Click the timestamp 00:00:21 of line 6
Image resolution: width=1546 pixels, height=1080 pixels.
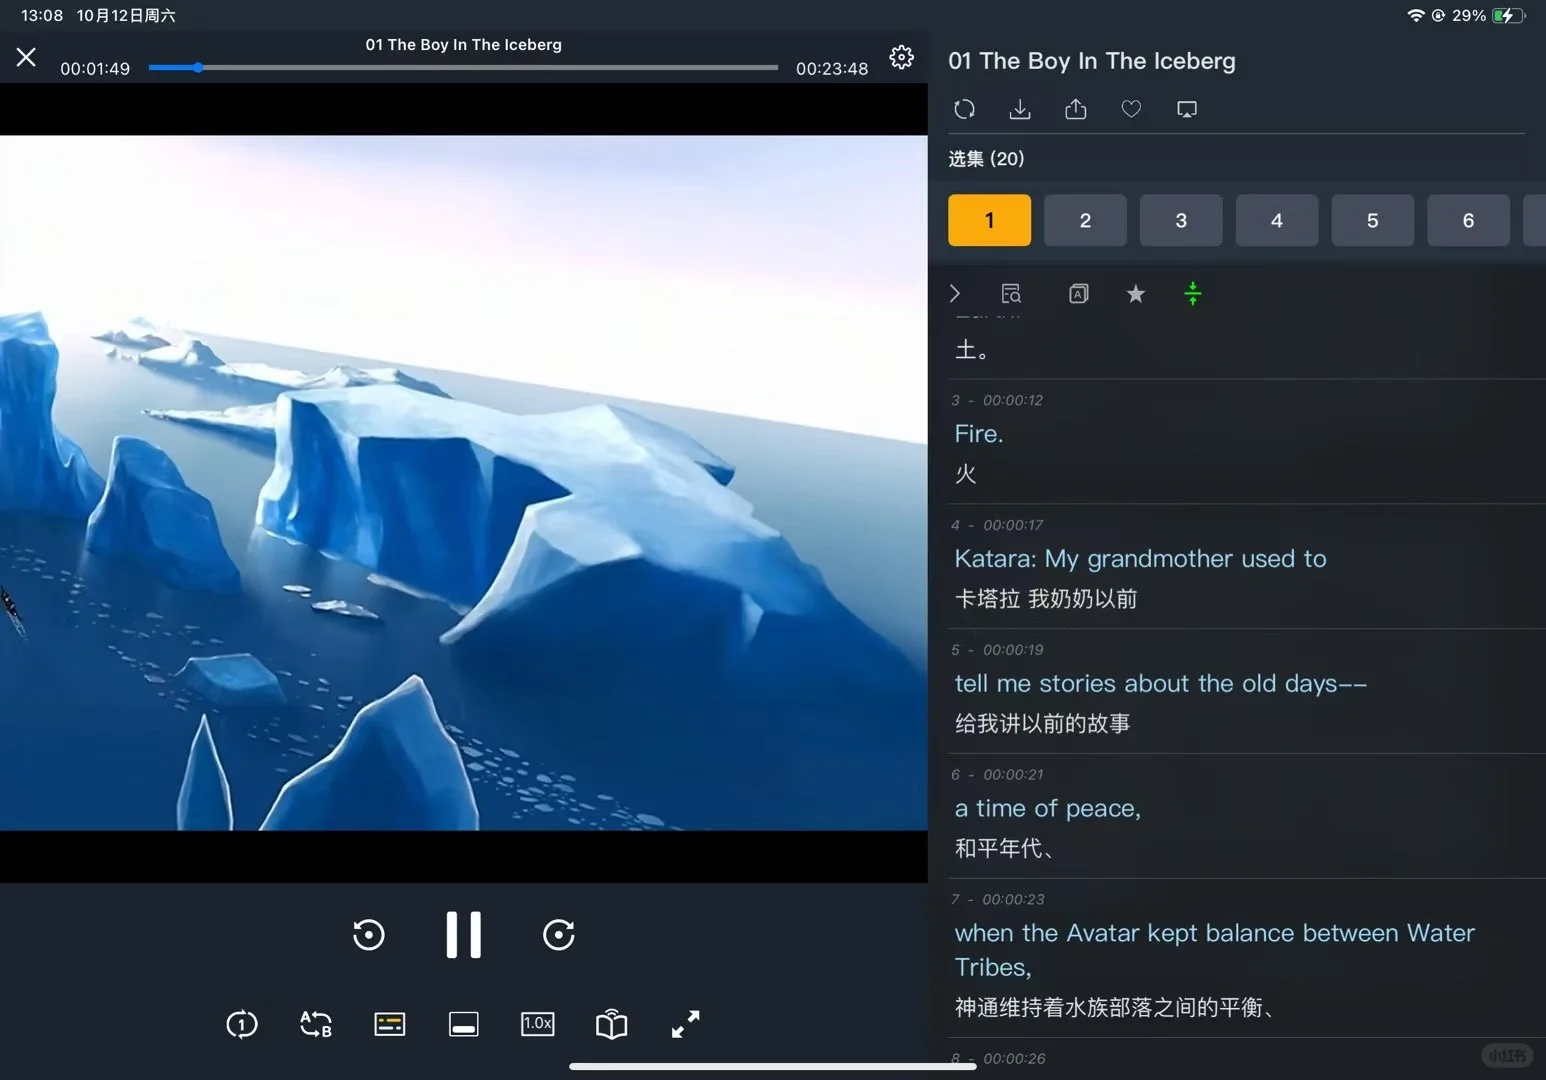pos(1013,775)
